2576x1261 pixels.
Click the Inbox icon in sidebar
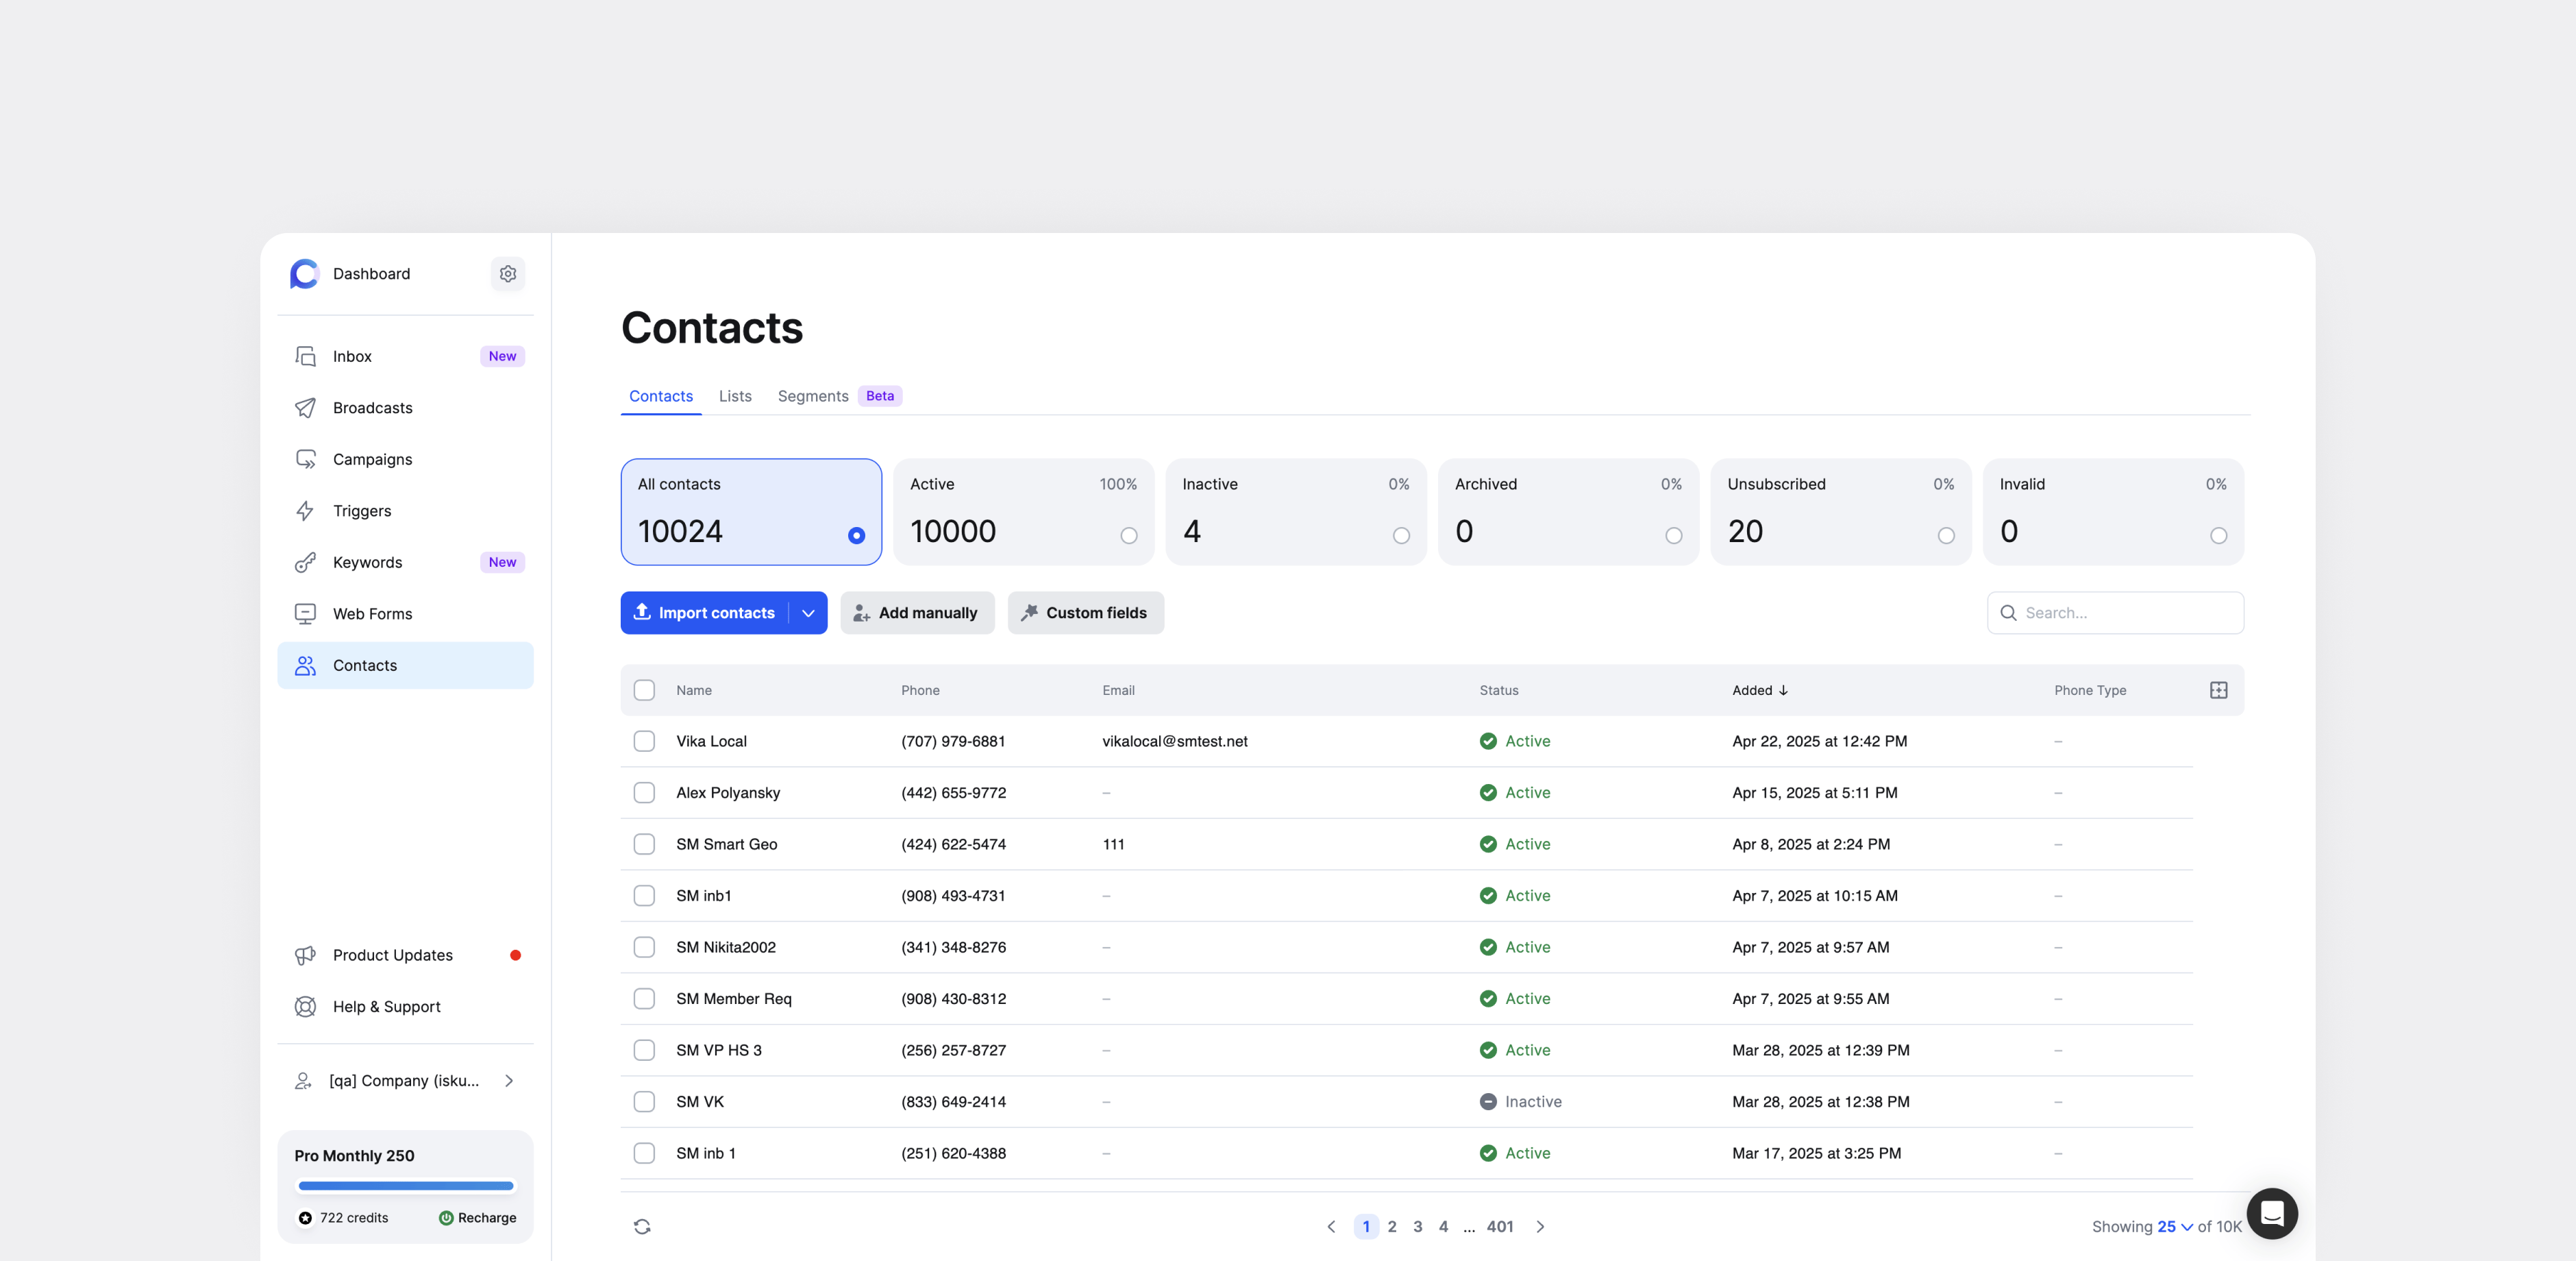[x=305, y=356]
